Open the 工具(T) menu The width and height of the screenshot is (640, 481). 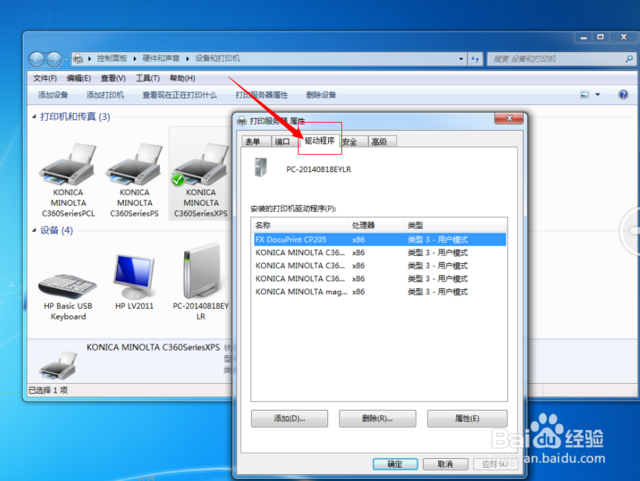tap(147, 78)
